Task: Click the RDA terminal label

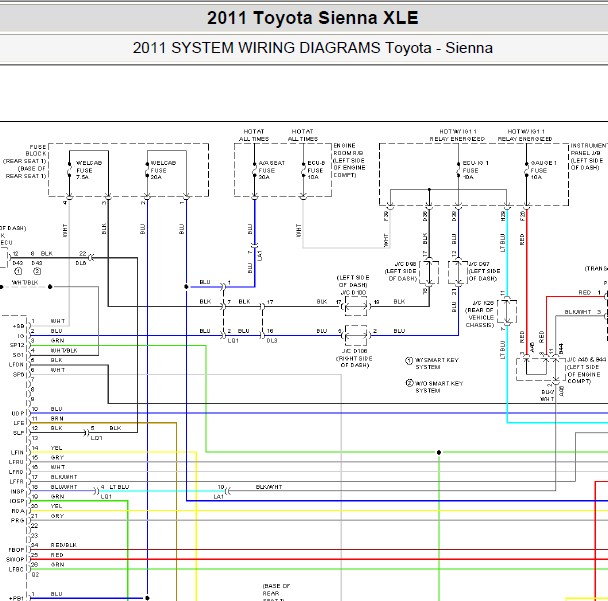Action: (x=18, y=511)
